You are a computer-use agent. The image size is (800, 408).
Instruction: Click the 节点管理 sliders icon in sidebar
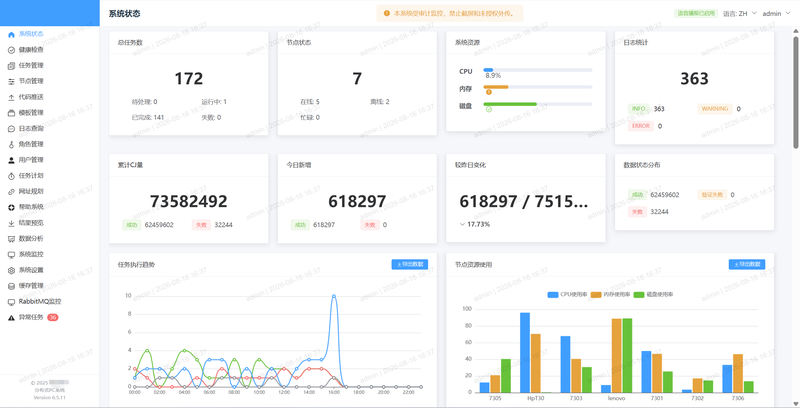[11, 82]
